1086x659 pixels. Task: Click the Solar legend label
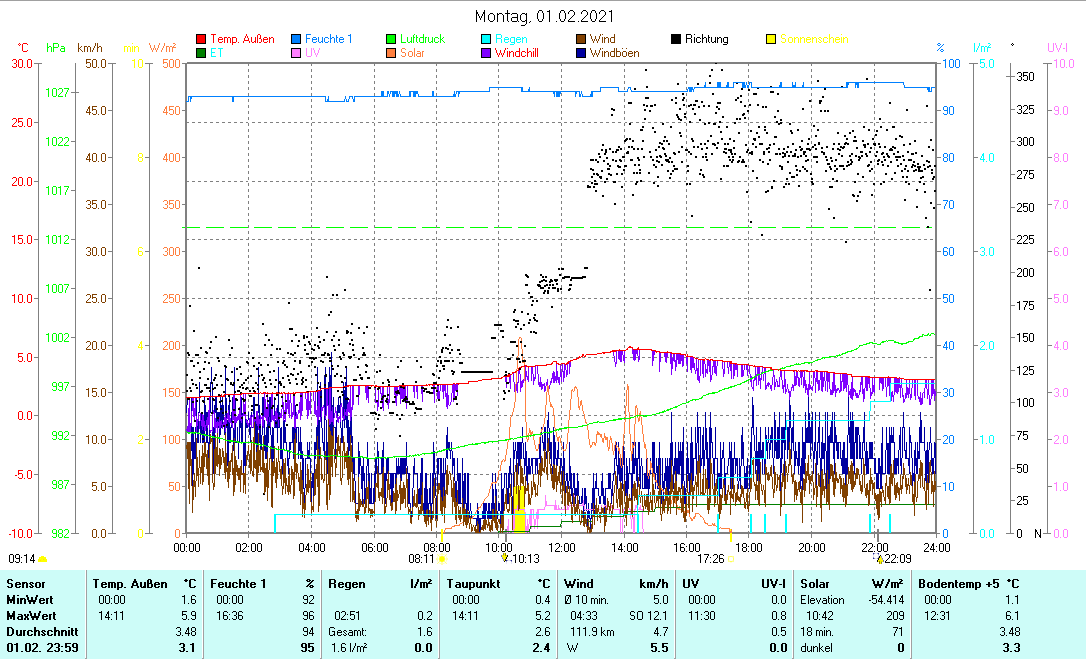point(414,53)
